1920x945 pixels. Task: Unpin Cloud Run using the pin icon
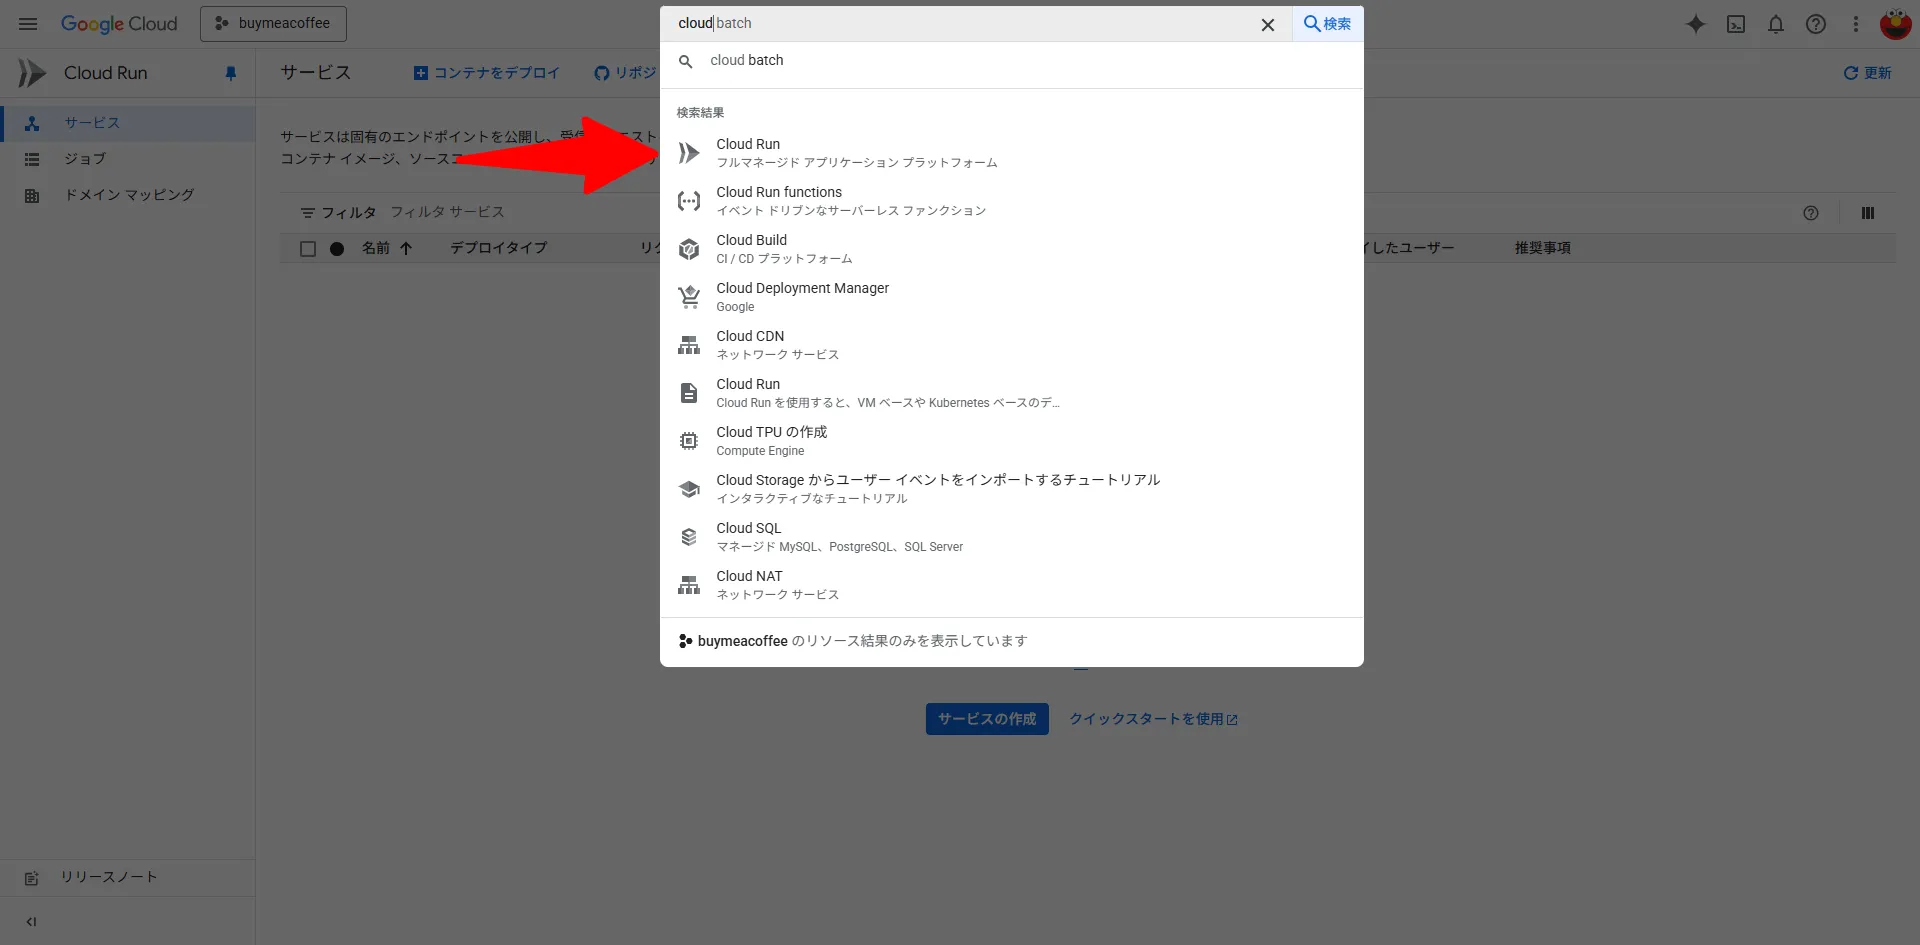[231, 73]
